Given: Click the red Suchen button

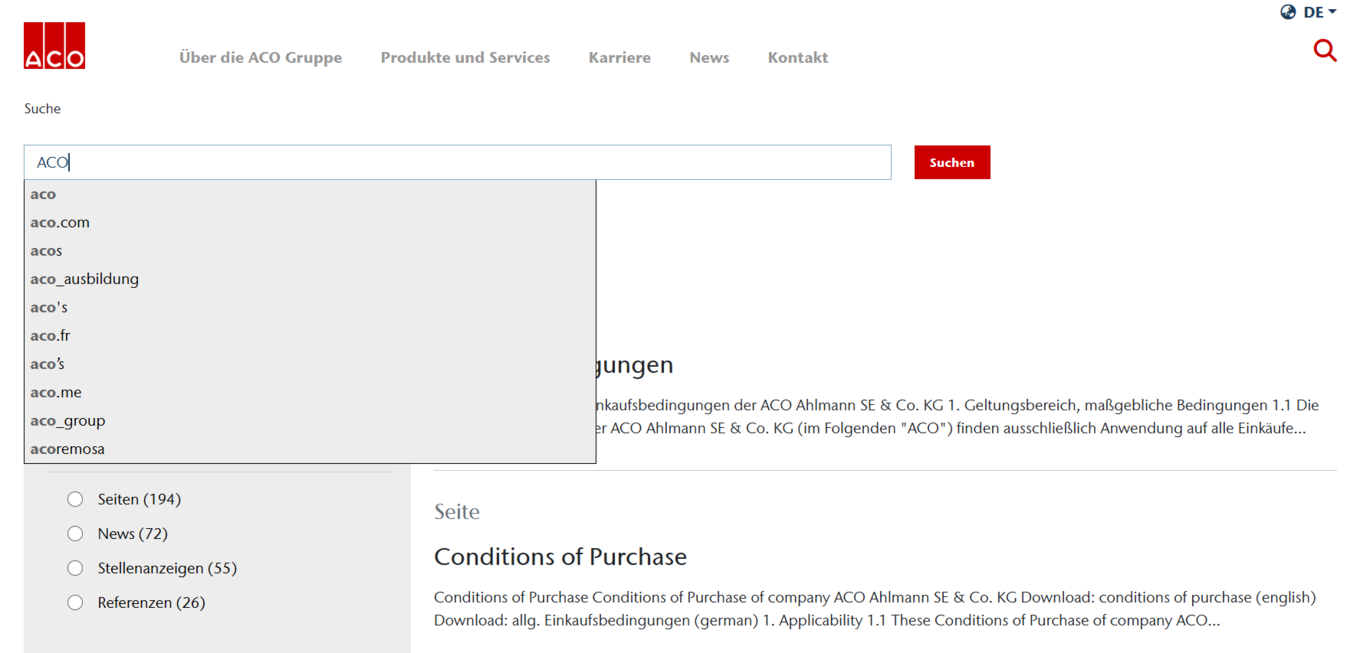Looking at the screenshot, I should click(x=952, y=162).
